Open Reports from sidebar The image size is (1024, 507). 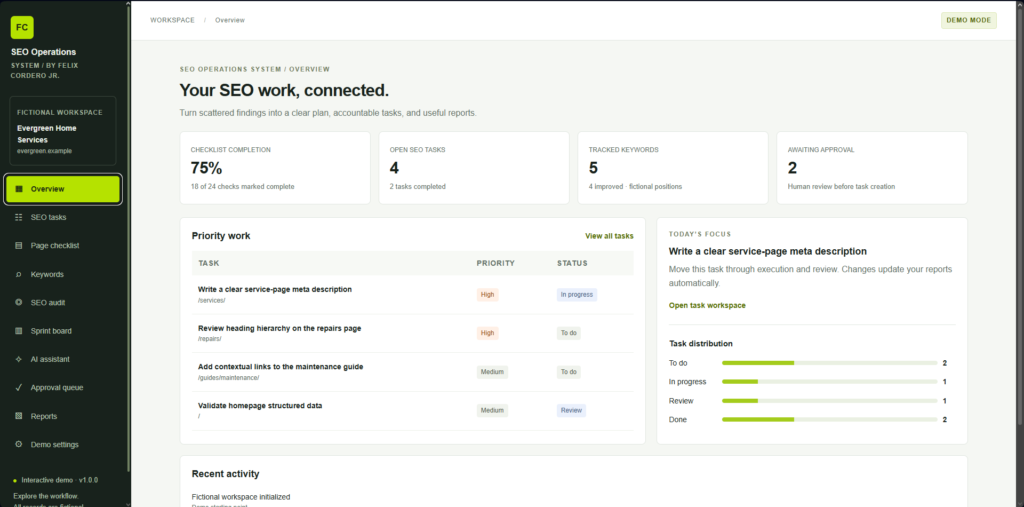coord(63,416)
